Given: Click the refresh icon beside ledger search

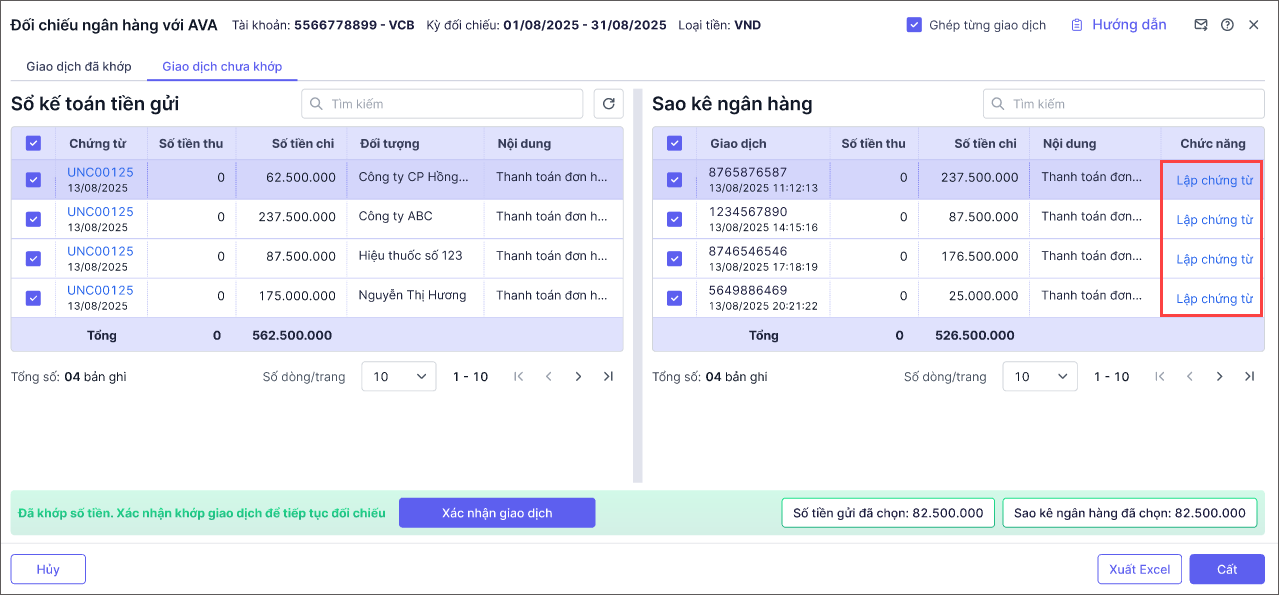Looking at the screenshot, I should click(x=608, y=103).
